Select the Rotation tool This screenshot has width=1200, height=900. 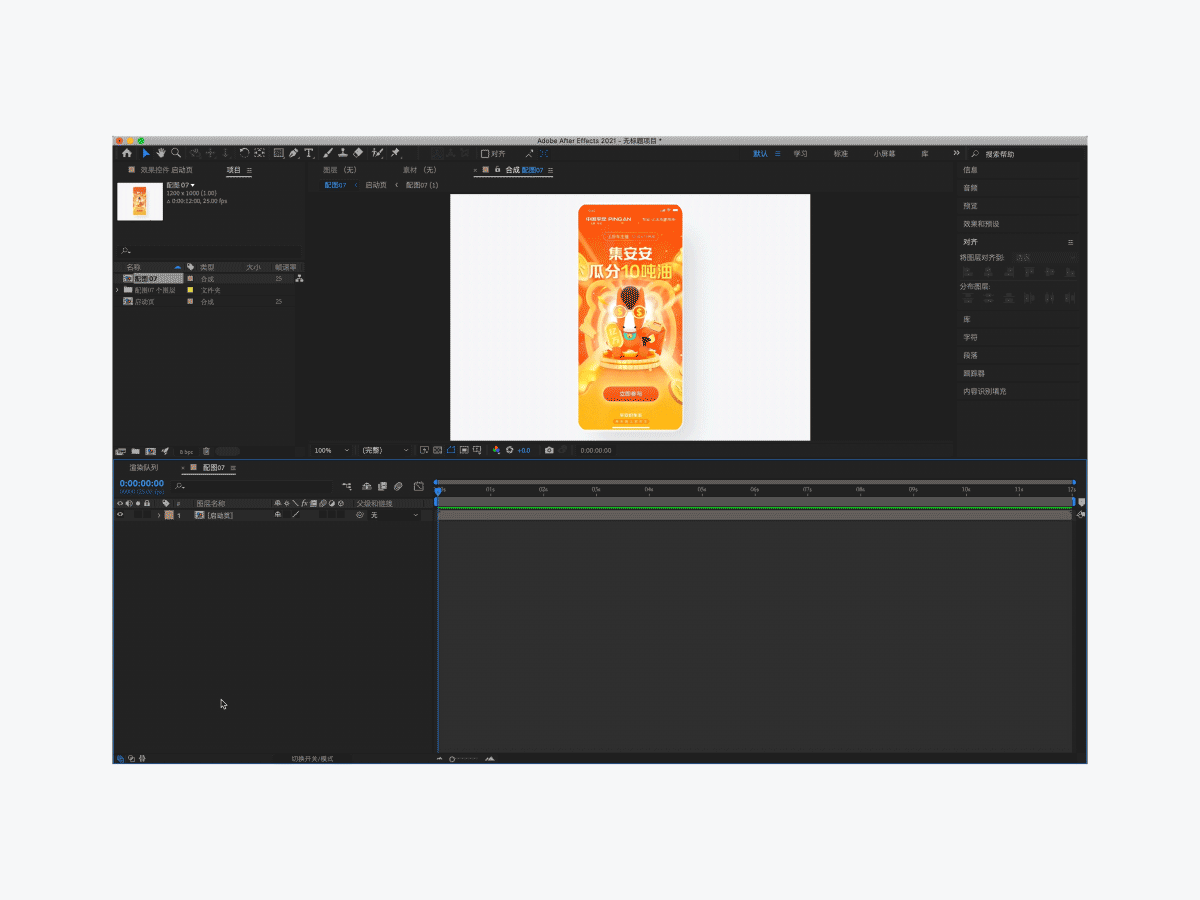244,154
